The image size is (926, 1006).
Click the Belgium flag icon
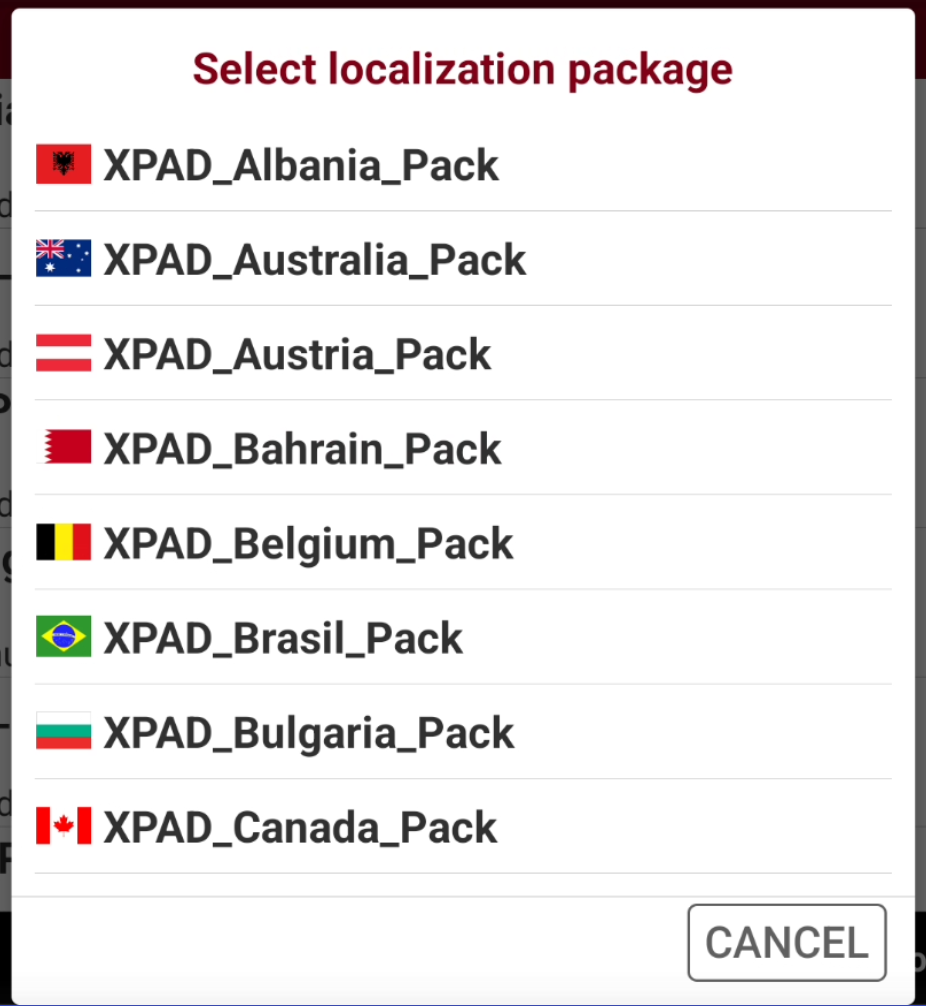(64, 542)
